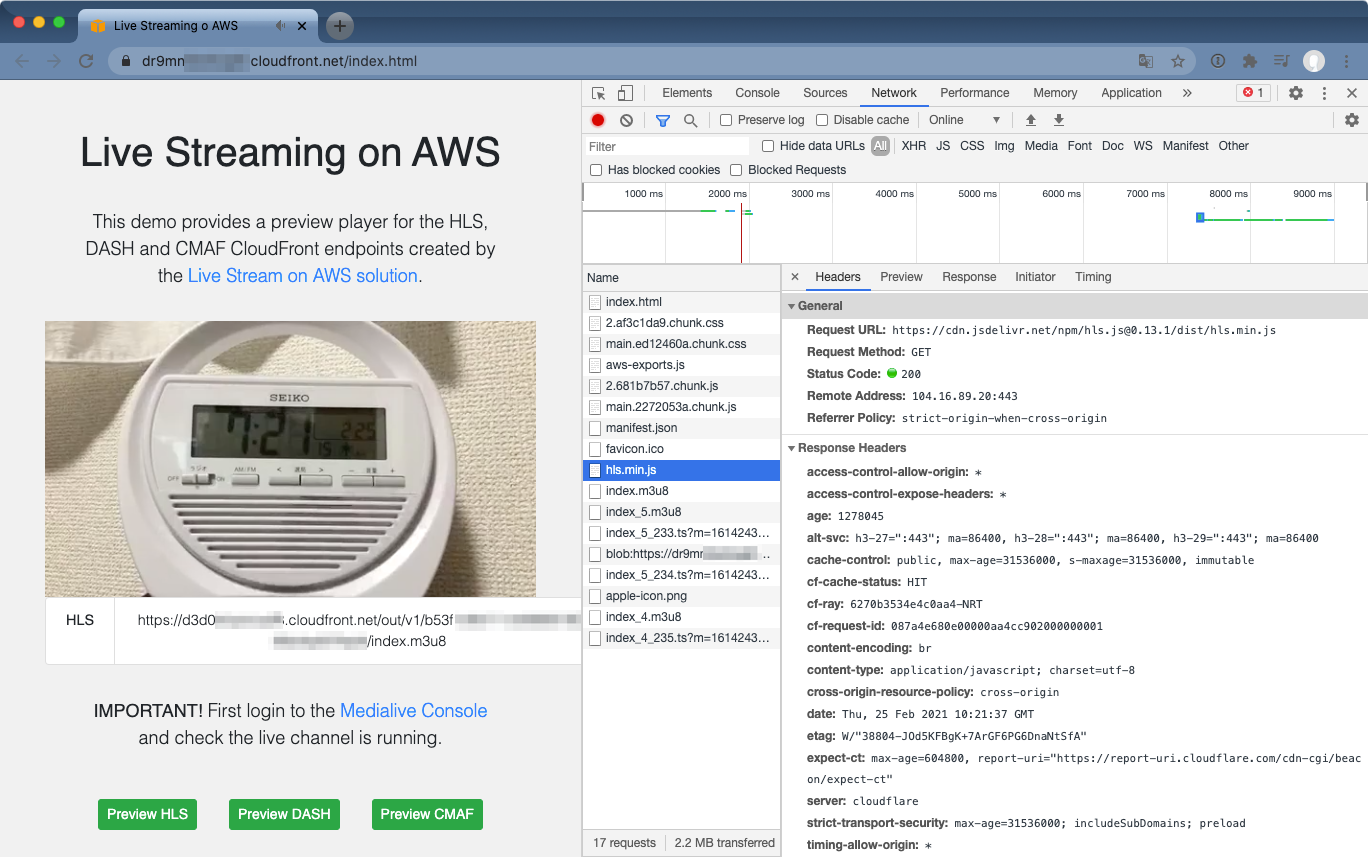1368x857 pixels.
Task: Open Network panel settings gear
Action: [1352, 120]
